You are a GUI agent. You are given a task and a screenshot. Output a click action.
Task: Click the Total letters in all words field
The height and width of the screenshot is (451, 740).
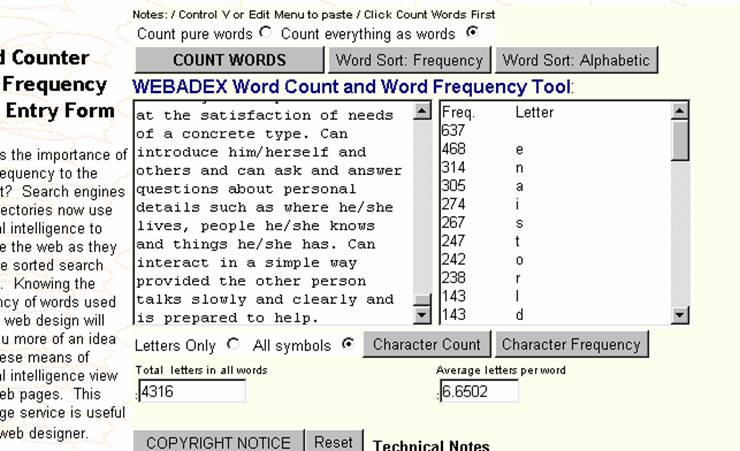coord(192,391)
